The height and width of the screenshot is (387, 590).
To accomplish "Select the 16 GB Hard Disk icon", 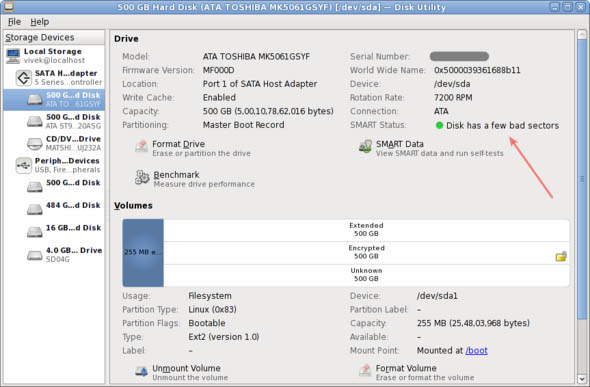I will (35, 232).
